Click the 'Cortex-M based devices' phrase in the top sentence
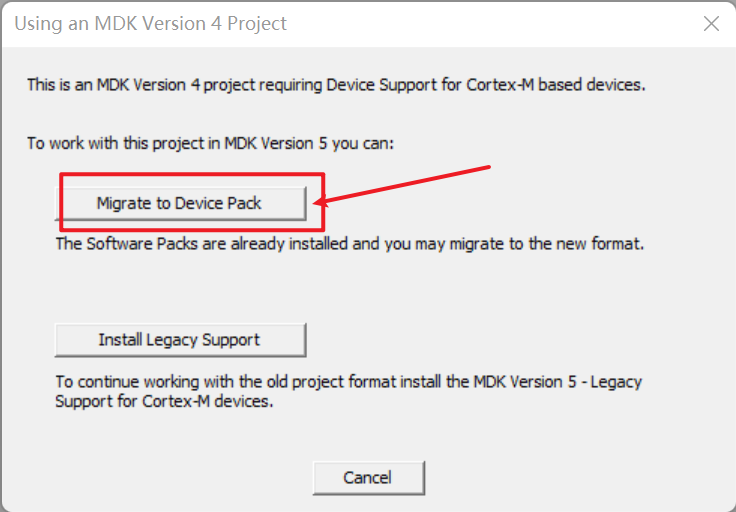The height and width of the screenshot is (512, 736). tap(556, 85)
